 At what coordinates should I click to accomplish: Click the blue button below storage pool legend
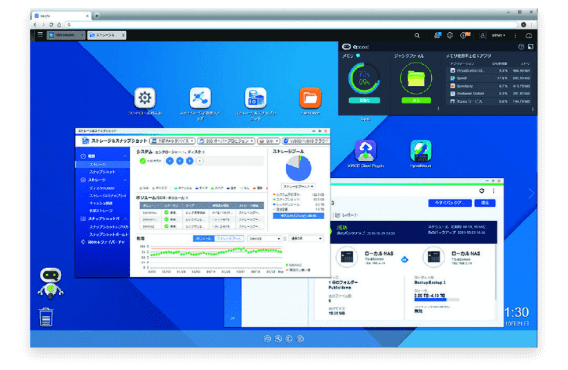pos(298,216)
